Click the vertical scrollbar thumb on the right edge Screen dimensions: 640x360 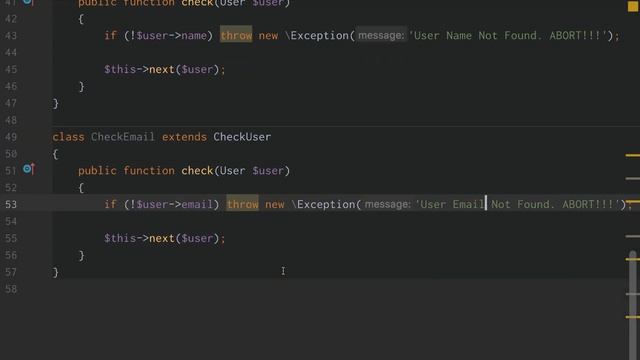point(633,305)
